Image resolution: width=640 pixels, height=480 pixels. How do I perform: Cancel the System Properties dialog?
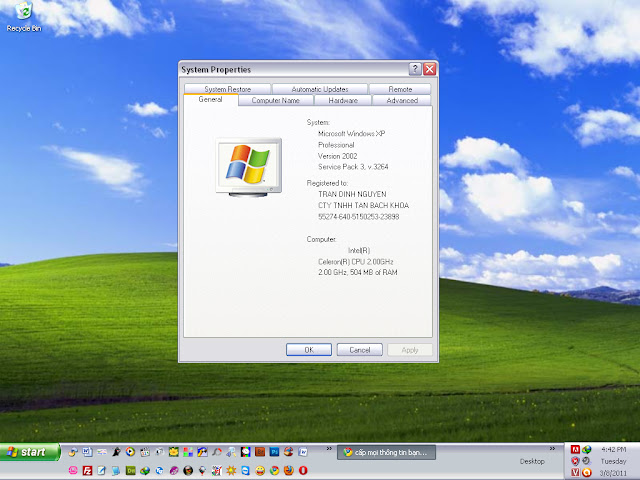pos(360,350)
